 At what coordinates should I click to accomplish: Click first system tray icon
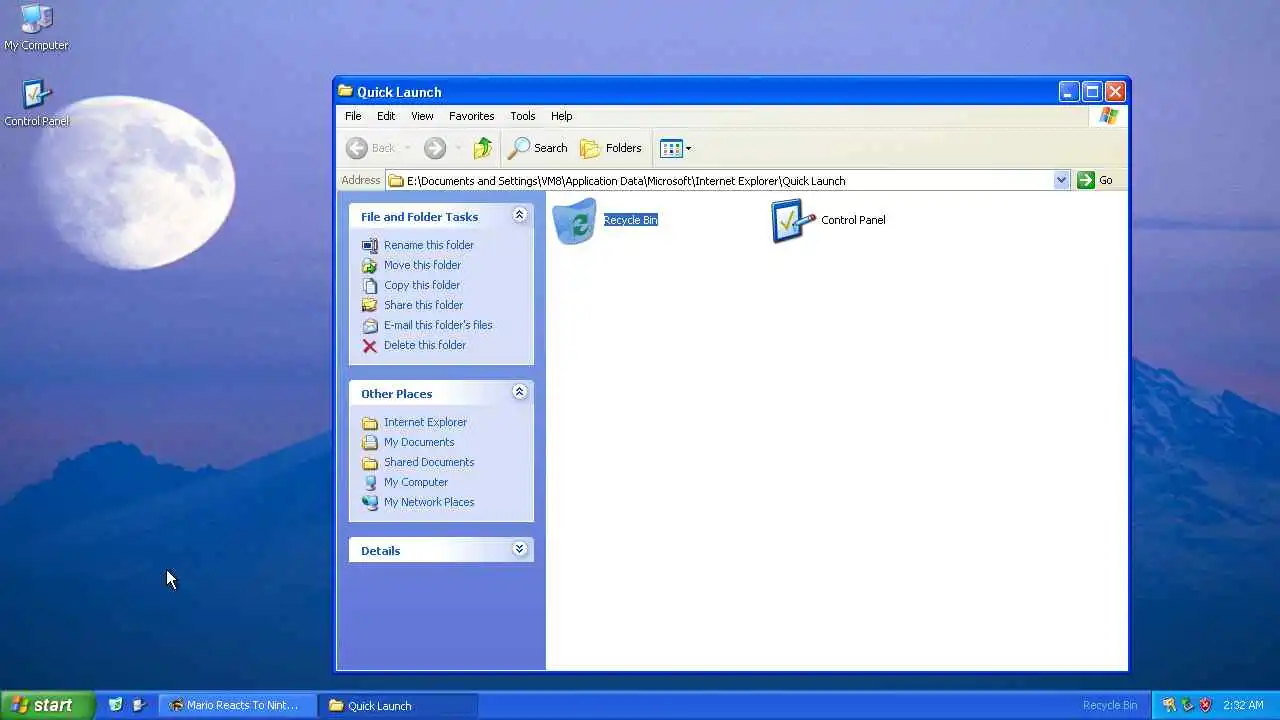(x=1169, y=705)
